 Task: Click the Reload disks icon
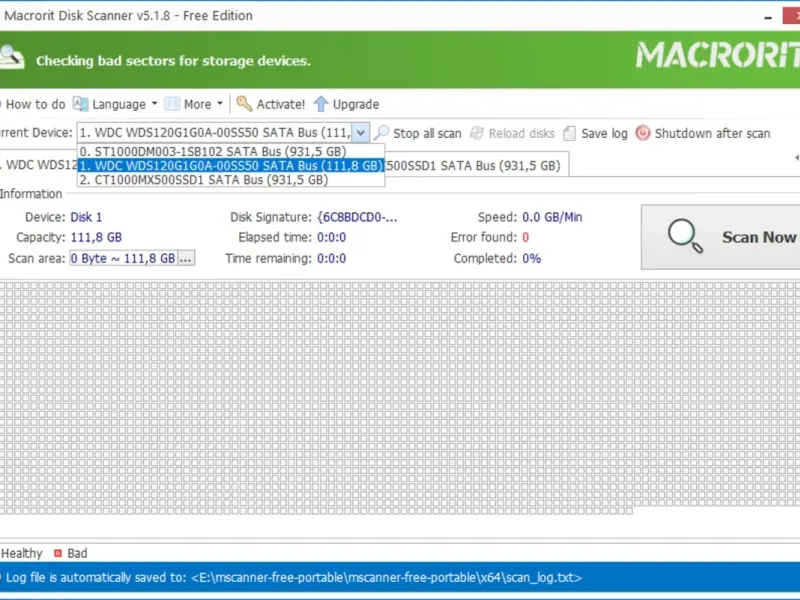coord(477,133)
